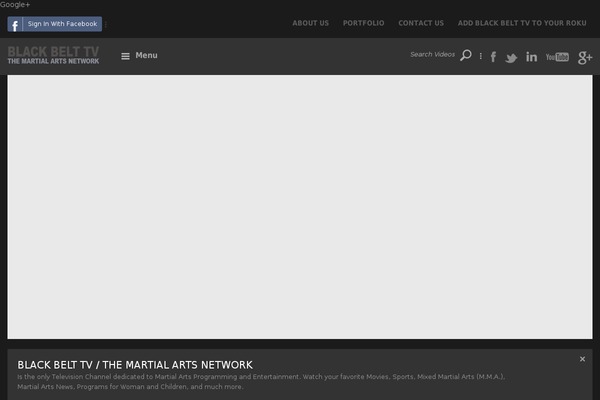Click the magnifying glass search icon
Viewport: 600px width, 400px height.
point(466,55)
